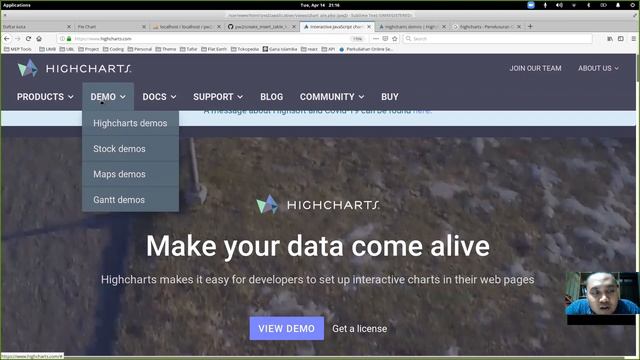The height and width of the screenshot is (360, 640).
Task: Follow the 'here' link in the Covid-19 message
Action: [x=422, y=111]
